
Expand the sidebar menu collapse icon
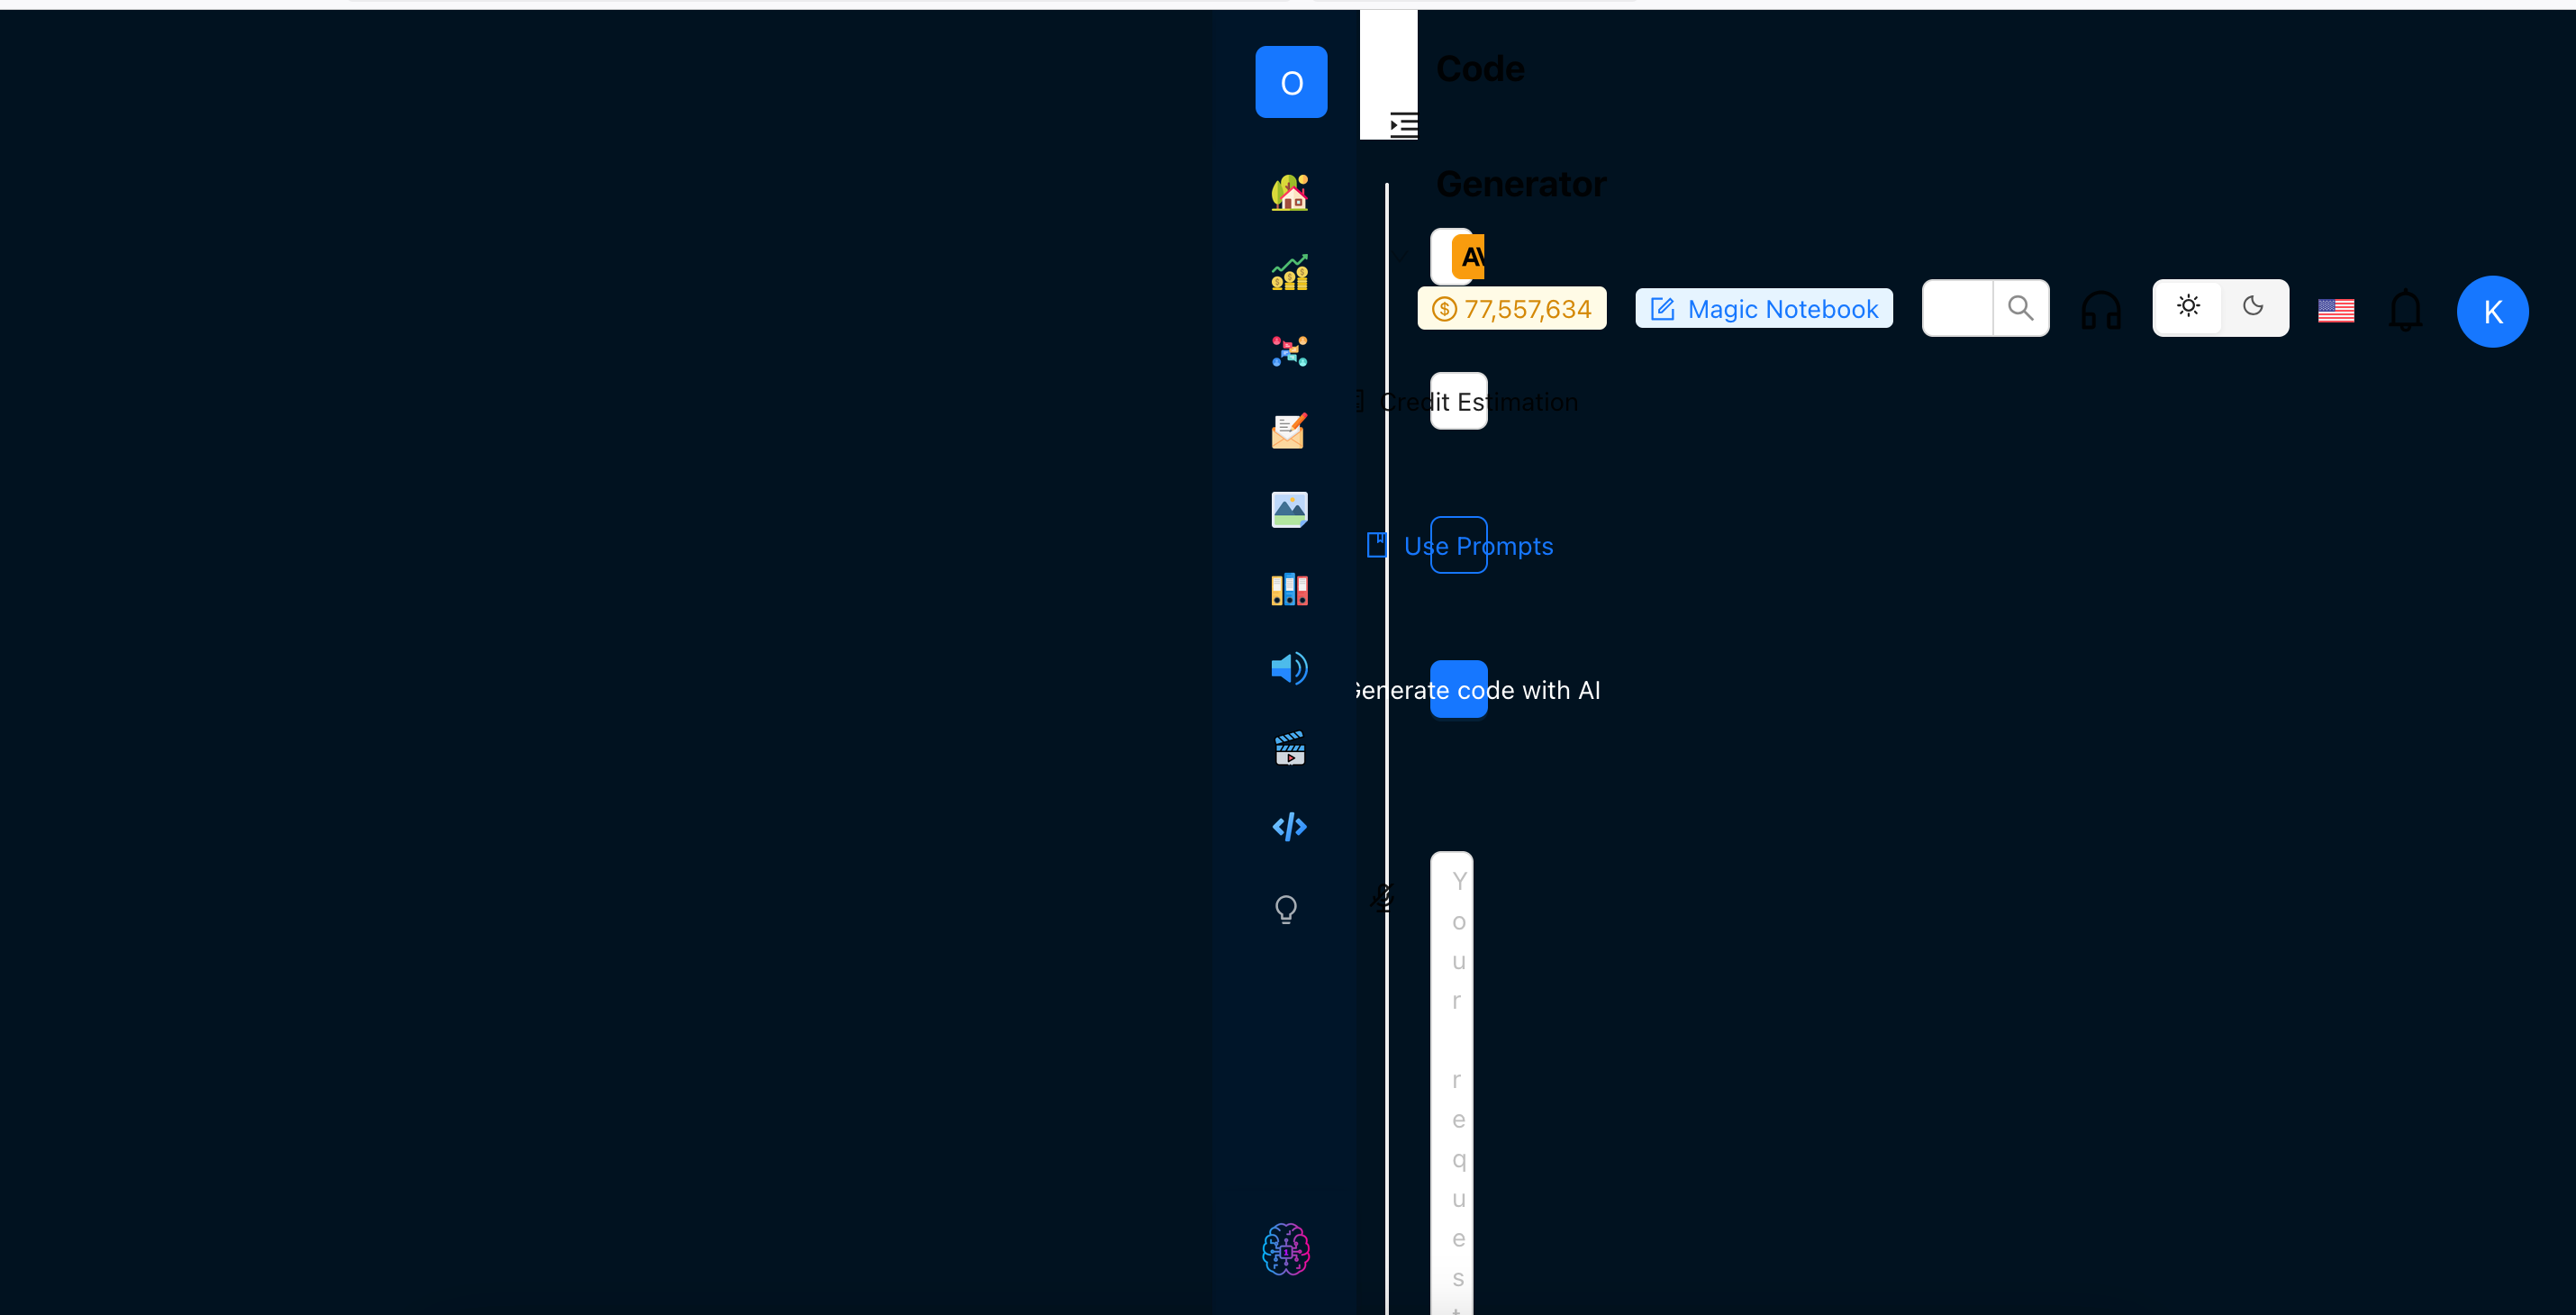click(1403, 125)
